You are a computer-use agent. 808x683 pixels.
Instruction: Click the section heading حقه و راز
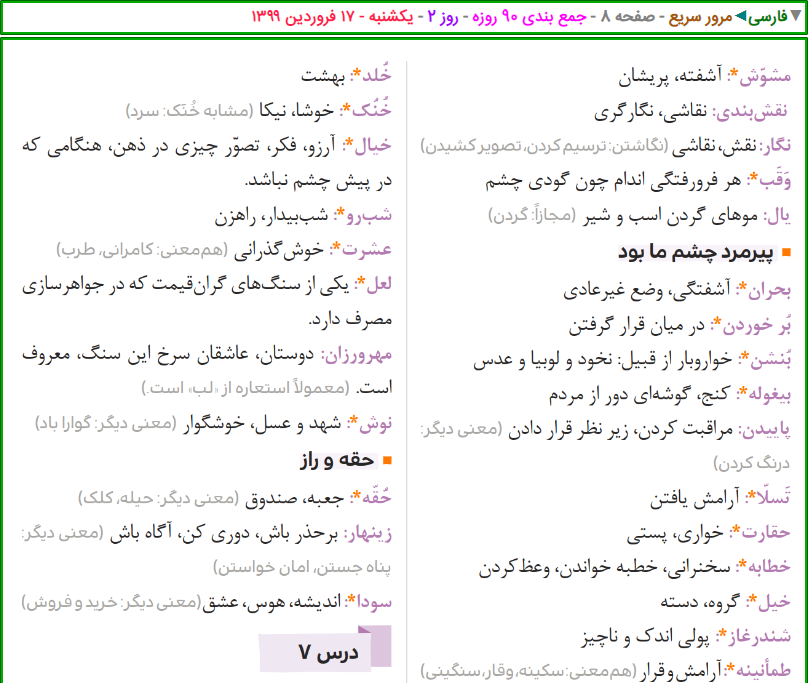tap(339, 460)
